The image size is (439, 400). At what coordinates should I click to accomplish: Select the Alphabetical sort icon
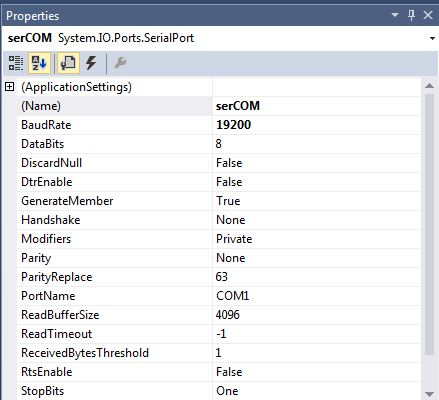pos(39,63)
